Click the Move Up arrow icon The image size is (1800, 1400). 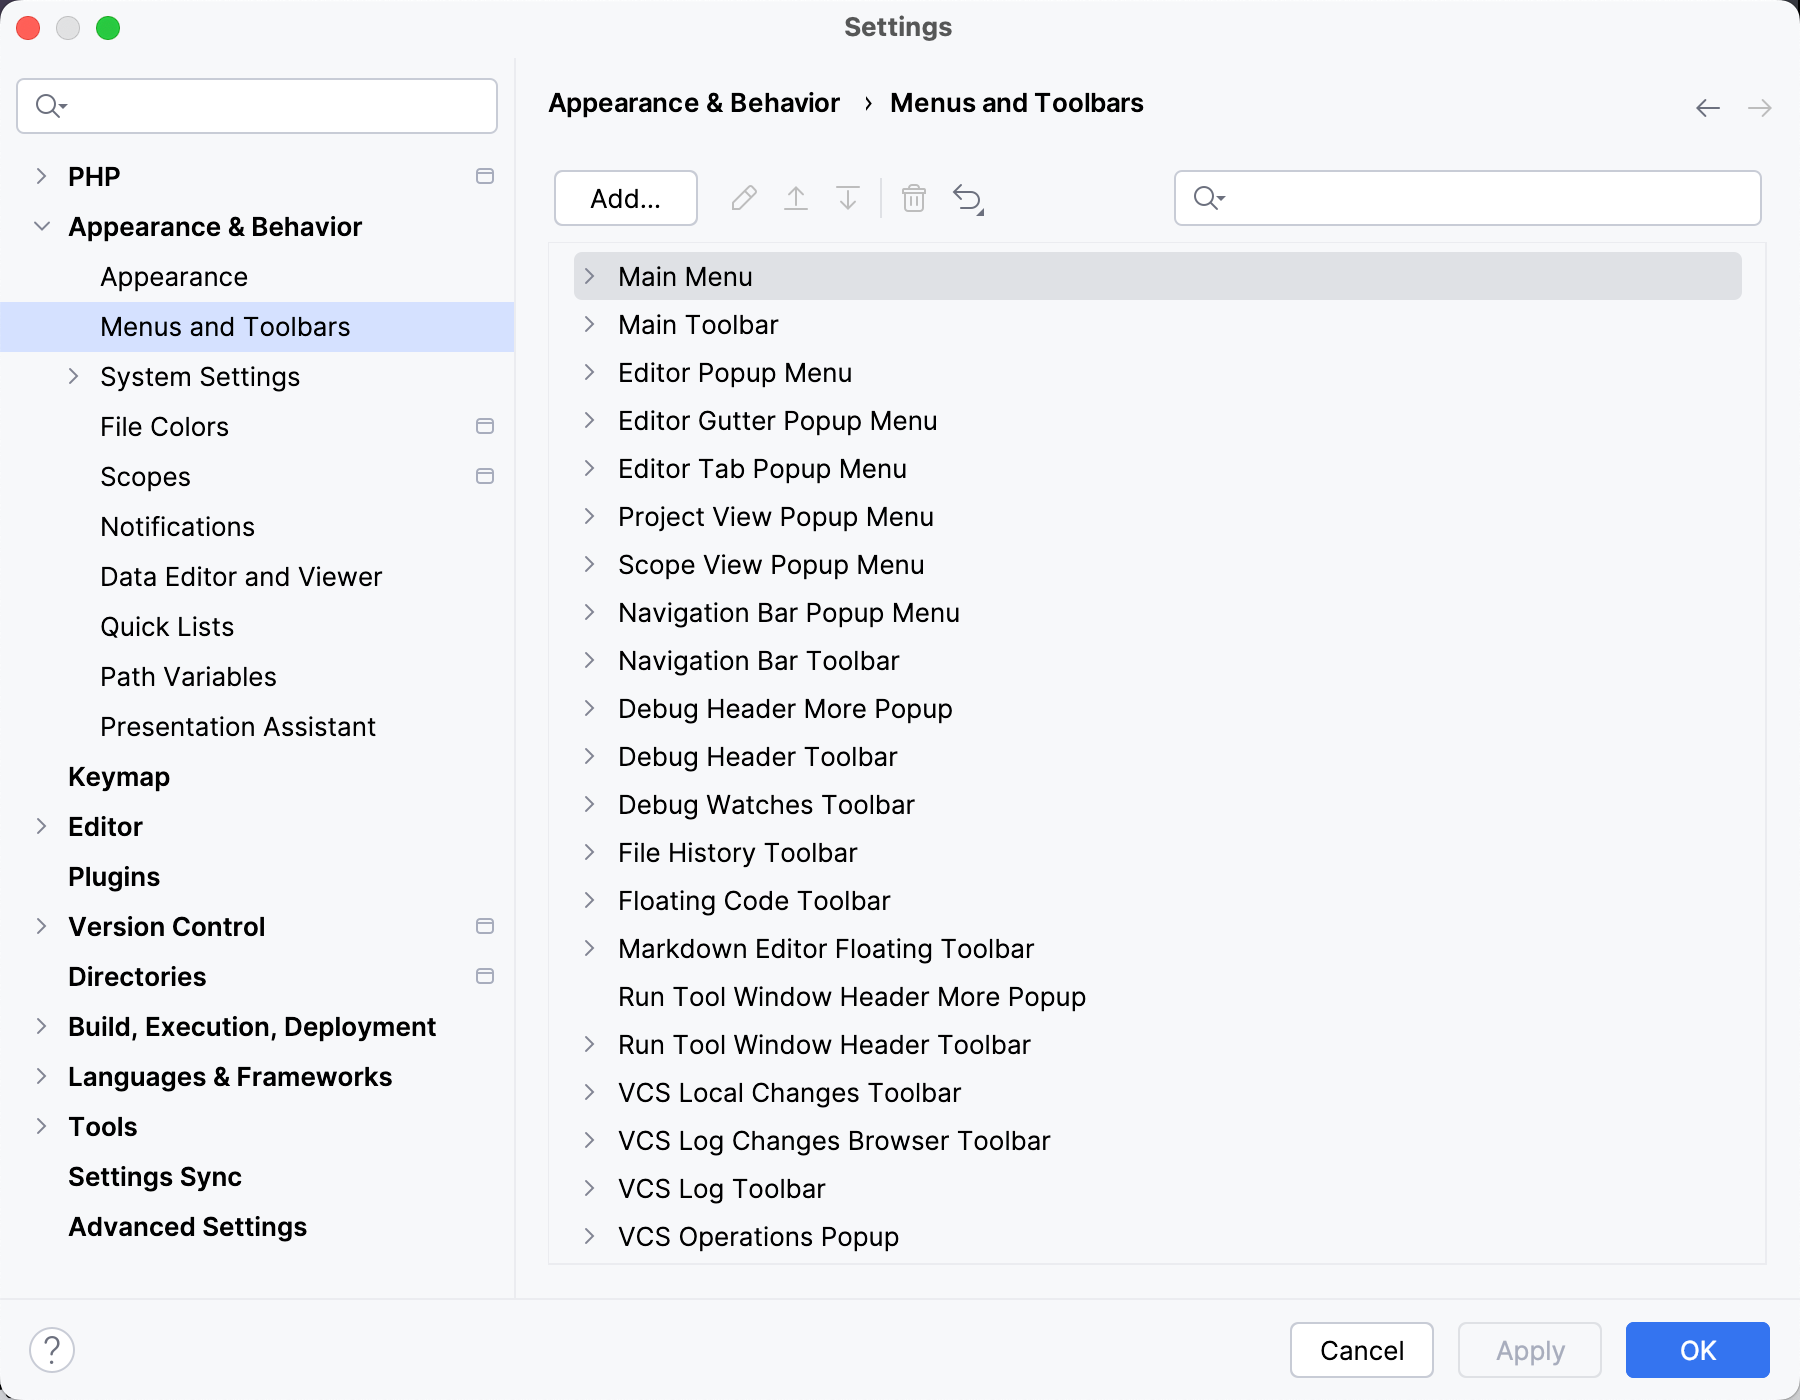click(796, 198)
